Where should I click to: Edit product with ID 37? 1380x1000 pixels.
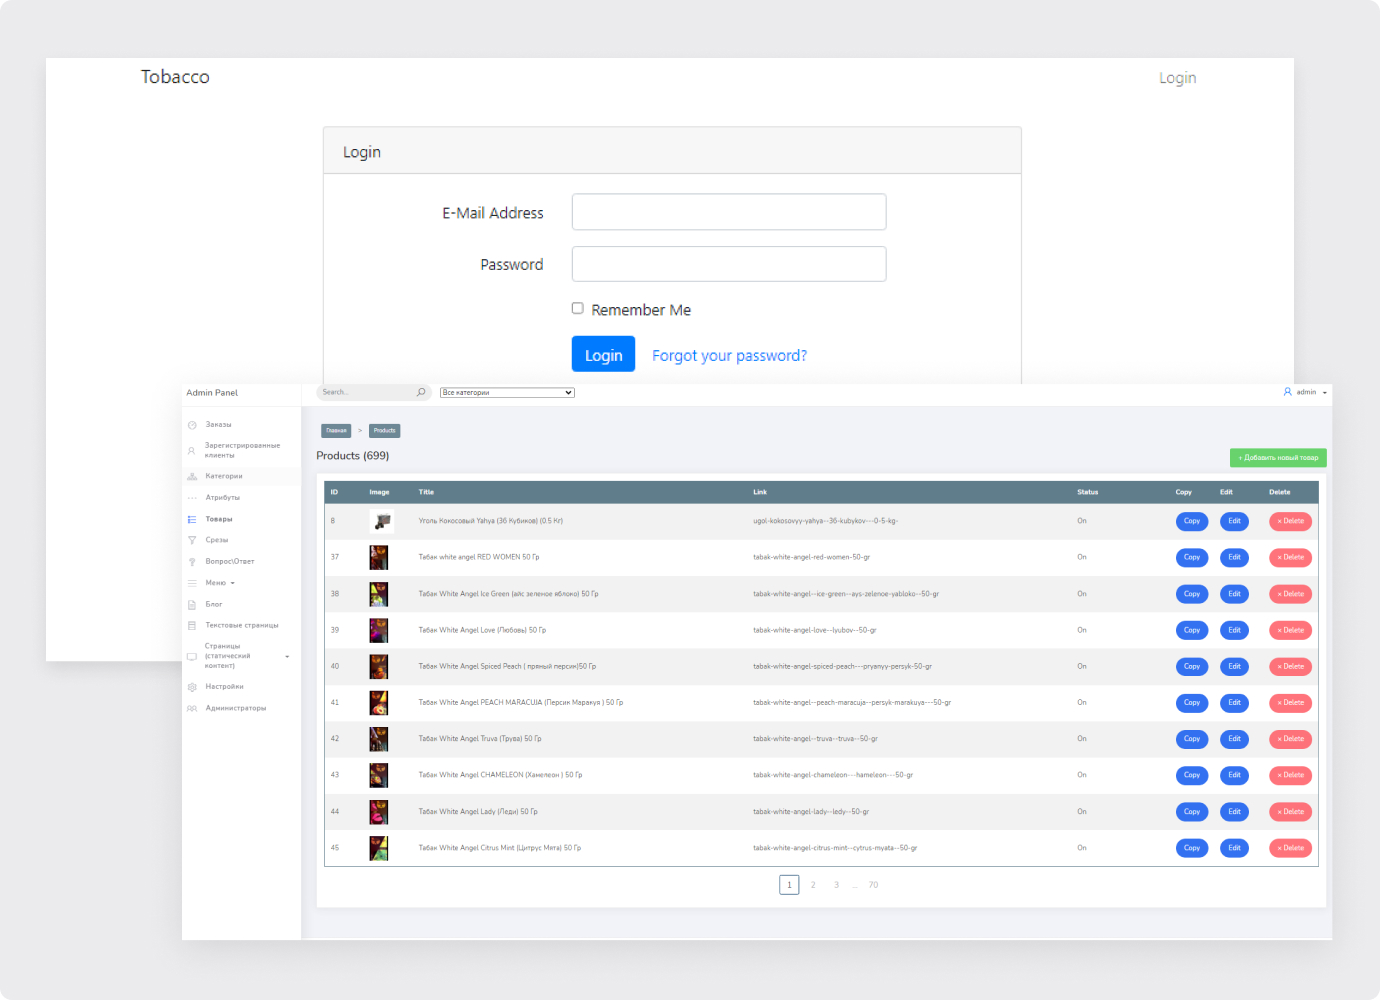point(1234,558)
